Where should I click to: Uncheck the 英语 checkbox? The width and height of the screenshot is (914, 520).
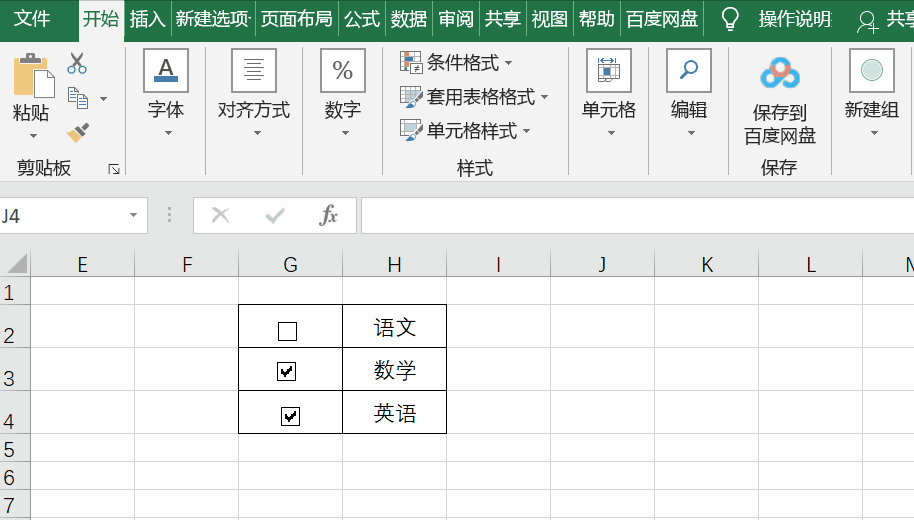290,416
